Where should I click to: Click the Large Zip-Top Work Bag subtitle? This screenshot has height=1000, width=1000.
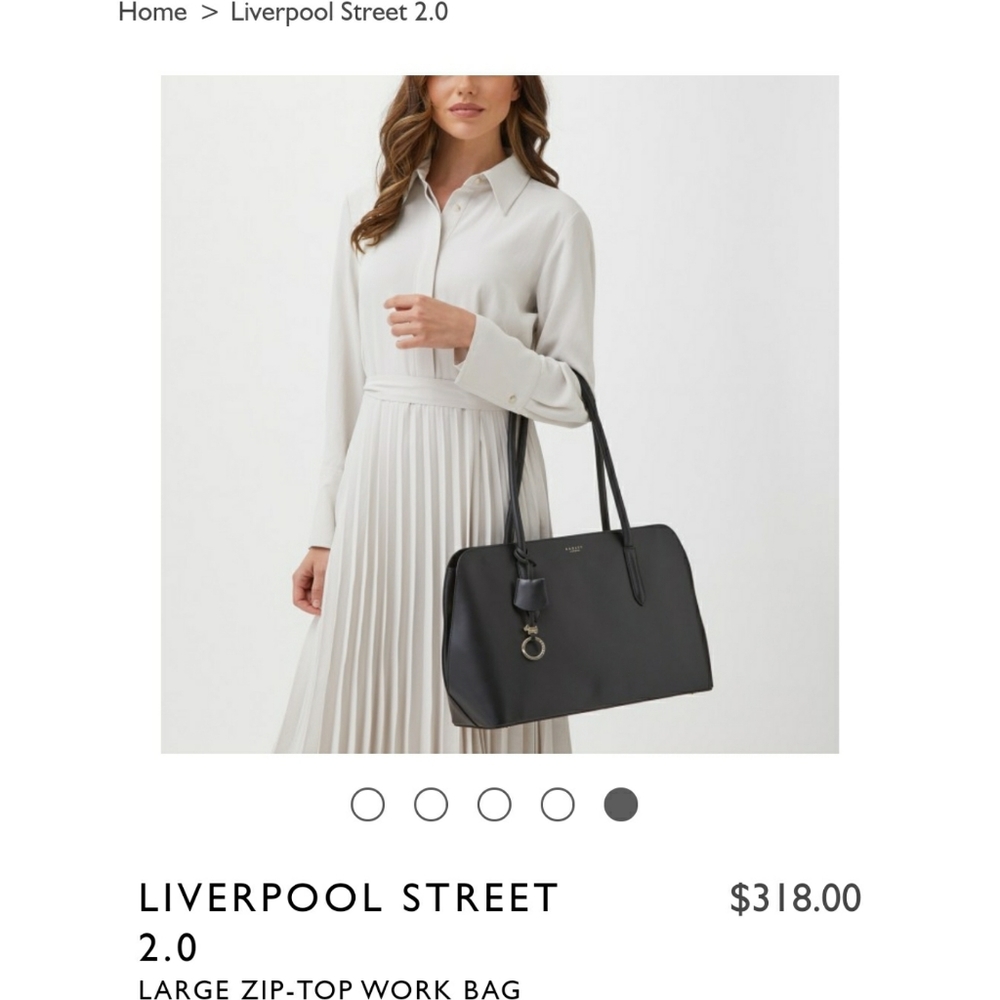330,989
